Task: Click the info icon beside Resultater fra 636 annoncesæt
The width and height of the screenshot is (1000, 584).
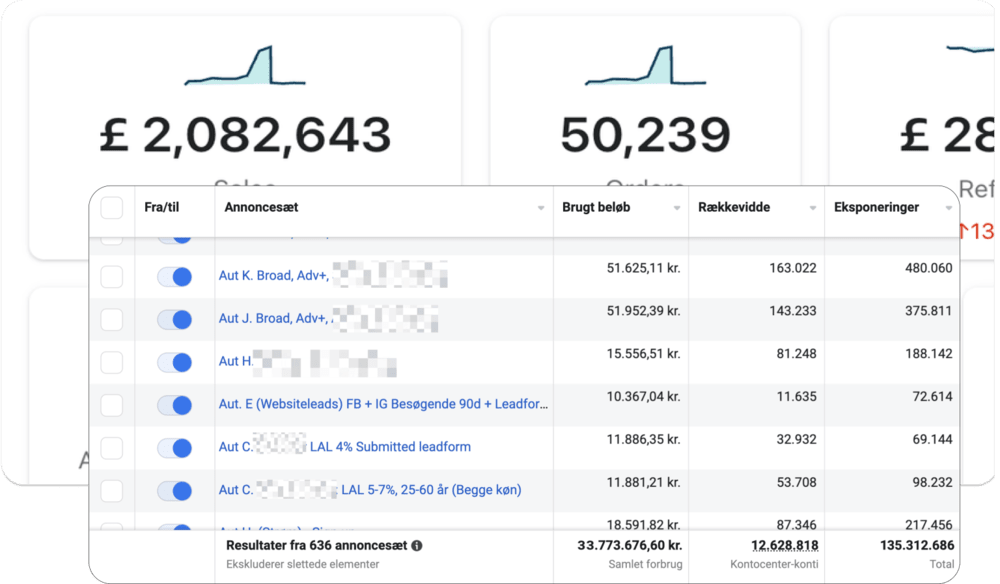Action: click(x=417, y=546)
